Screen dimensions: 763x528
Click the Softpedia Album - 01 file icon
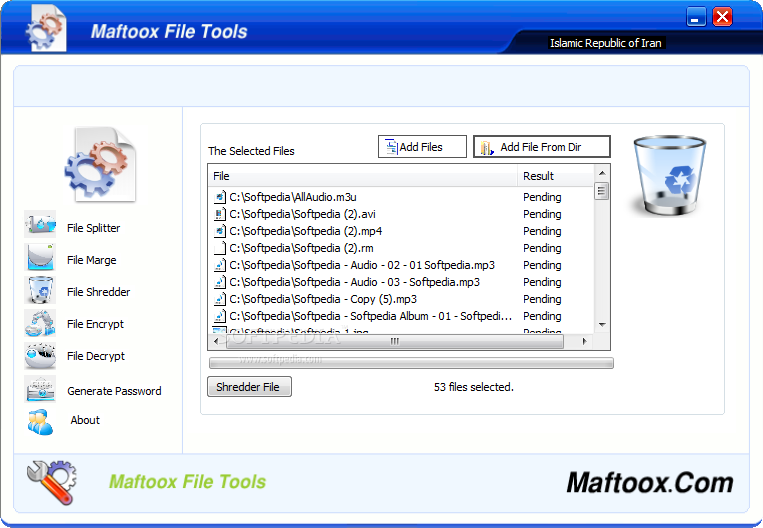[220, 316]
